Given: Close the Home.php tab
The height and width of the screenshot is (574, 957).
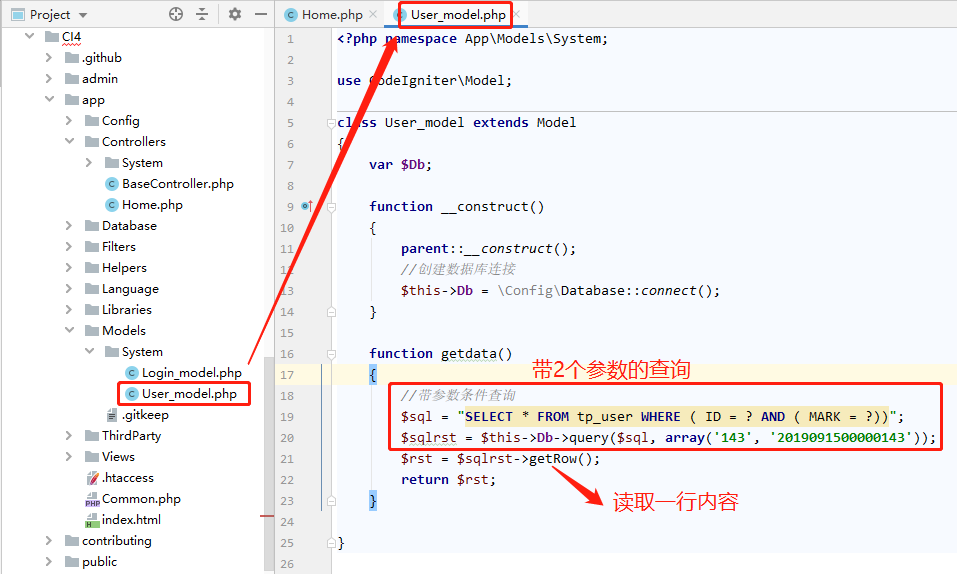Looking at the screenshot, I should tap(373, 14).
